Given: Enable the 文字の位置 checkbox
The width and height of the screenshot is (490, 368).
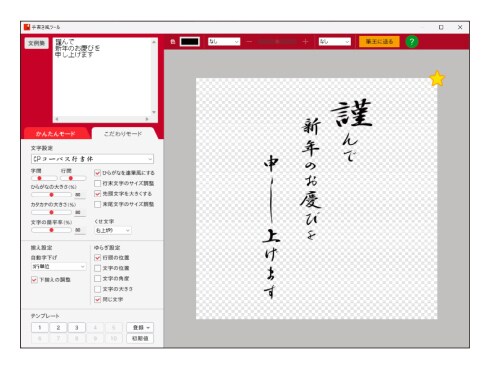Looking at the screenshot, I should tap(97, 268).
